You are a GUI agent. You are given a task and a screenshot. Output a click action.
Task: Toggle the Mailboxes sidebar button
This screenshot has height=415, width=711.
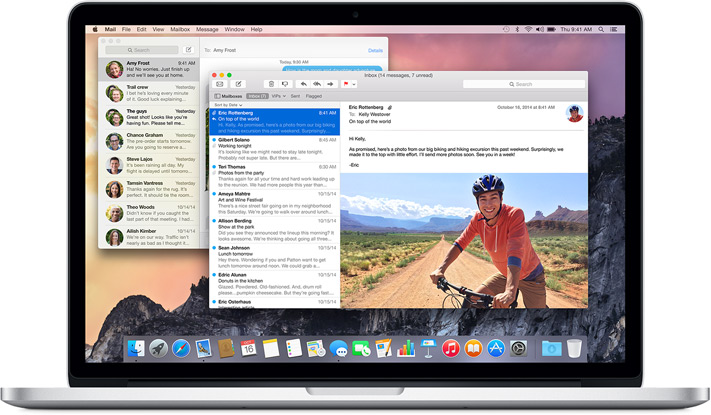point(226,96)
